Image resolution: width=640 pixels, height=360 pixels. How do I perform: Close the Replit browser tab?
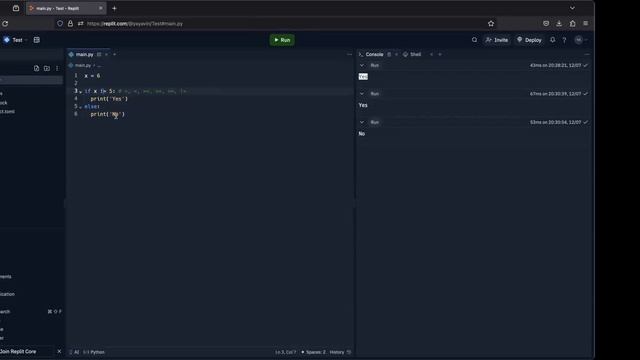[101, 8]
